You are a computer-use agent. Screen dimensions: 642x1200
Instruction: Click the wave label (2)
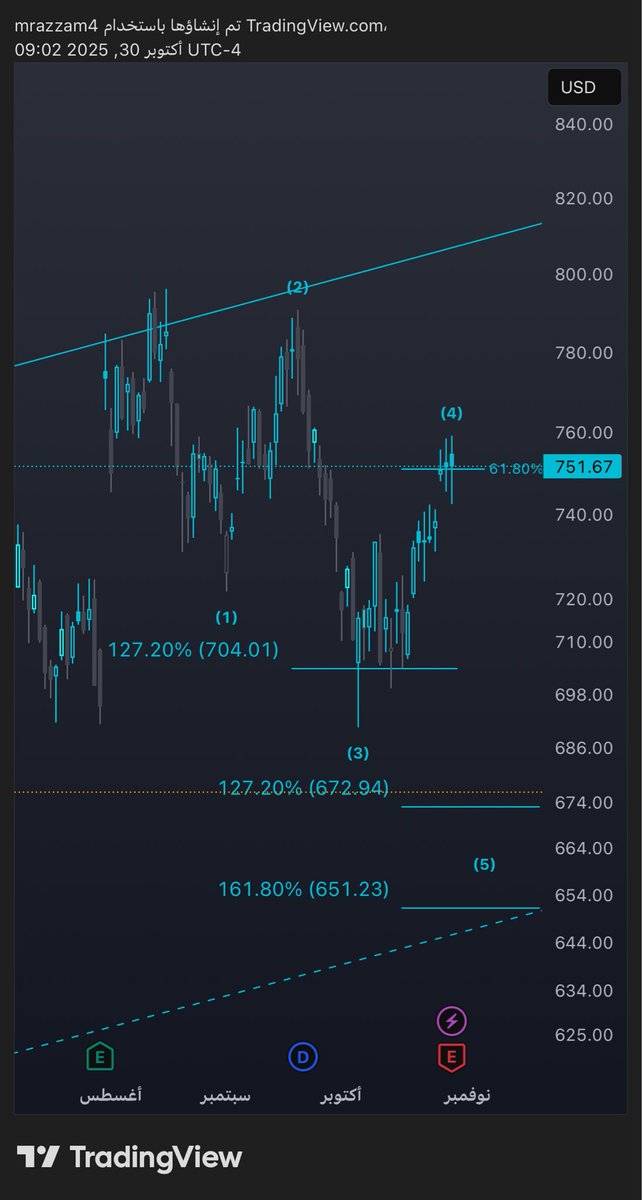[298, 287]
